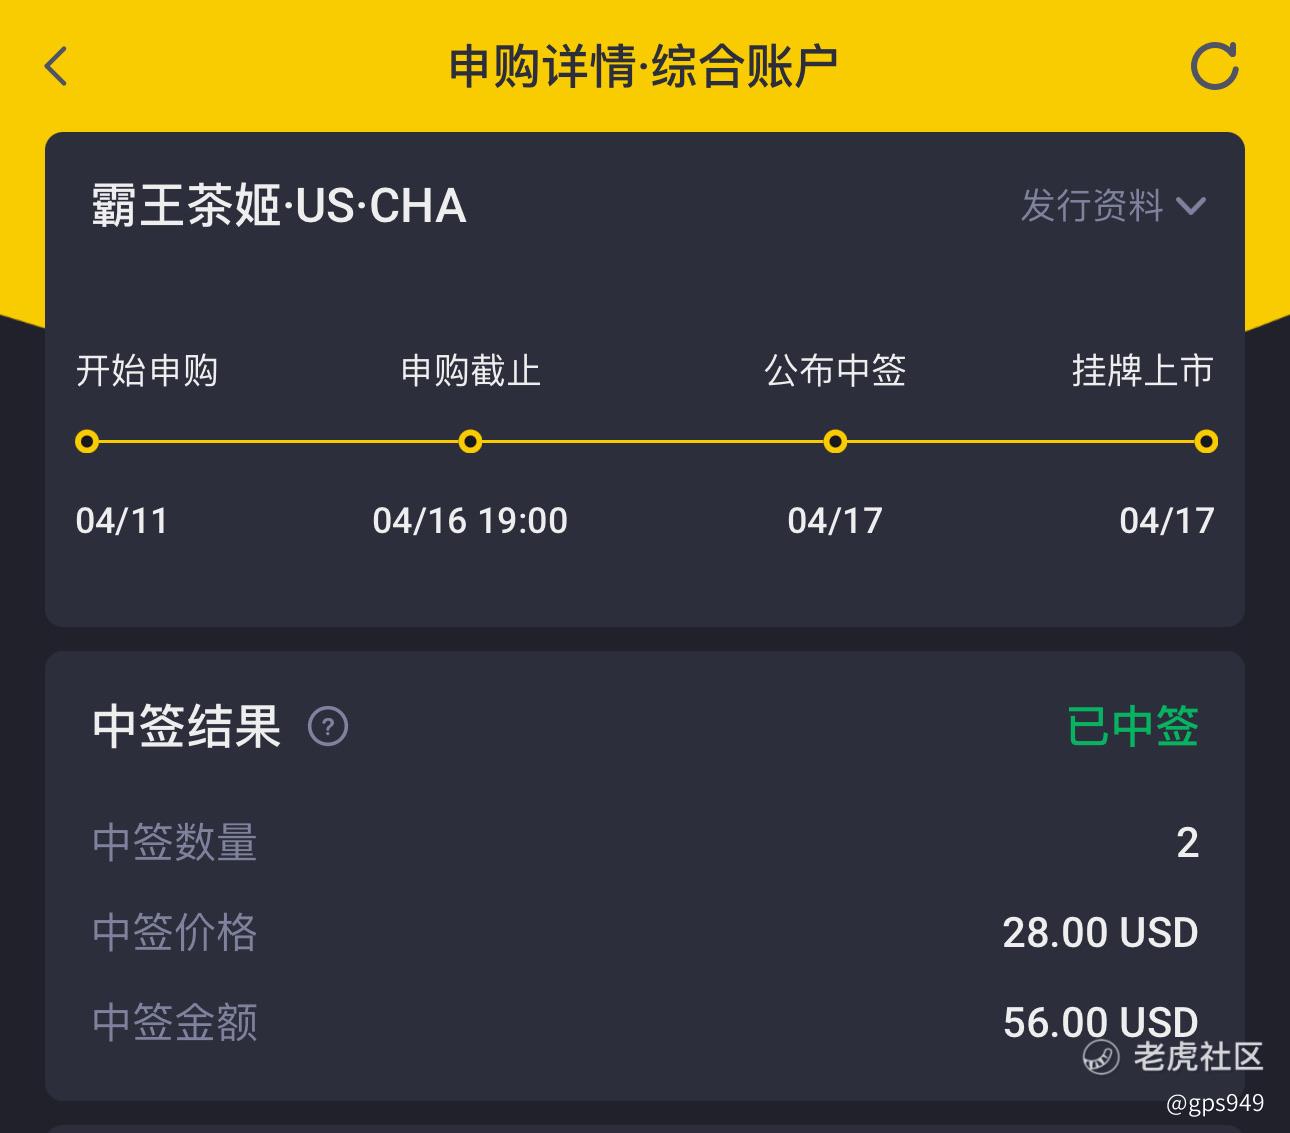Select the 挂牌上市 timeline dot
The width and height of the screenshot is (1290, 1133).
[x=1206, y=441]
